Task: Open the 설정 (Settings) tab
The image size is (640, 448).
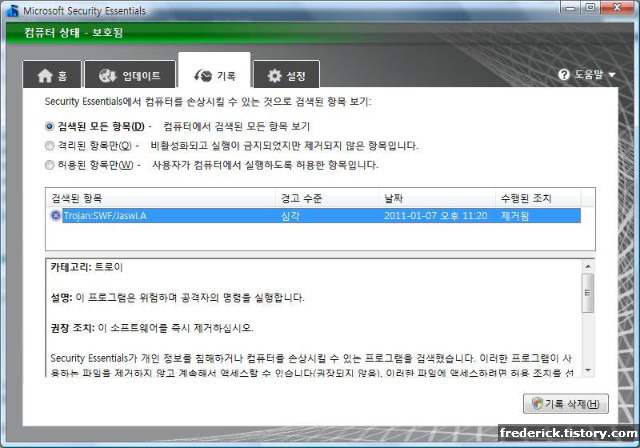Action: [x=287, y=75]
